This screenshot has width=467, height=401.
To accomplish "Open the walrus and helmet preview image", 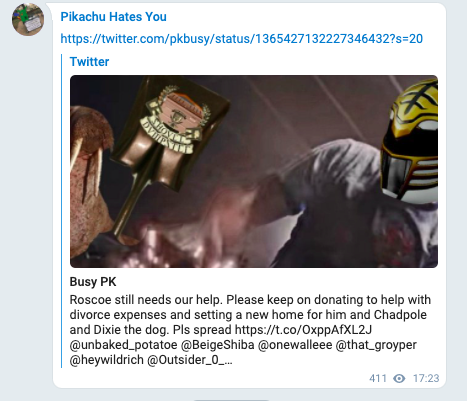I will [254, 171].
